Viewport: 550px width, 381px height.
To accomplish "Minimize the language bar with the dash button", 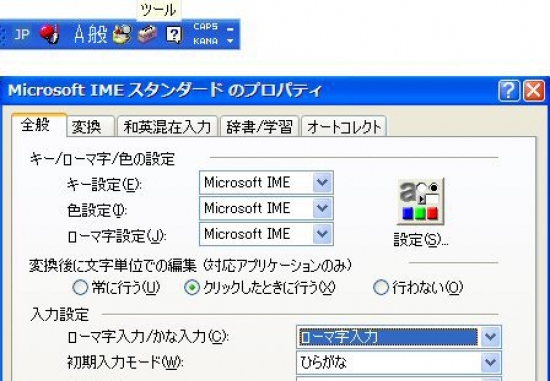I will [230, 29].
